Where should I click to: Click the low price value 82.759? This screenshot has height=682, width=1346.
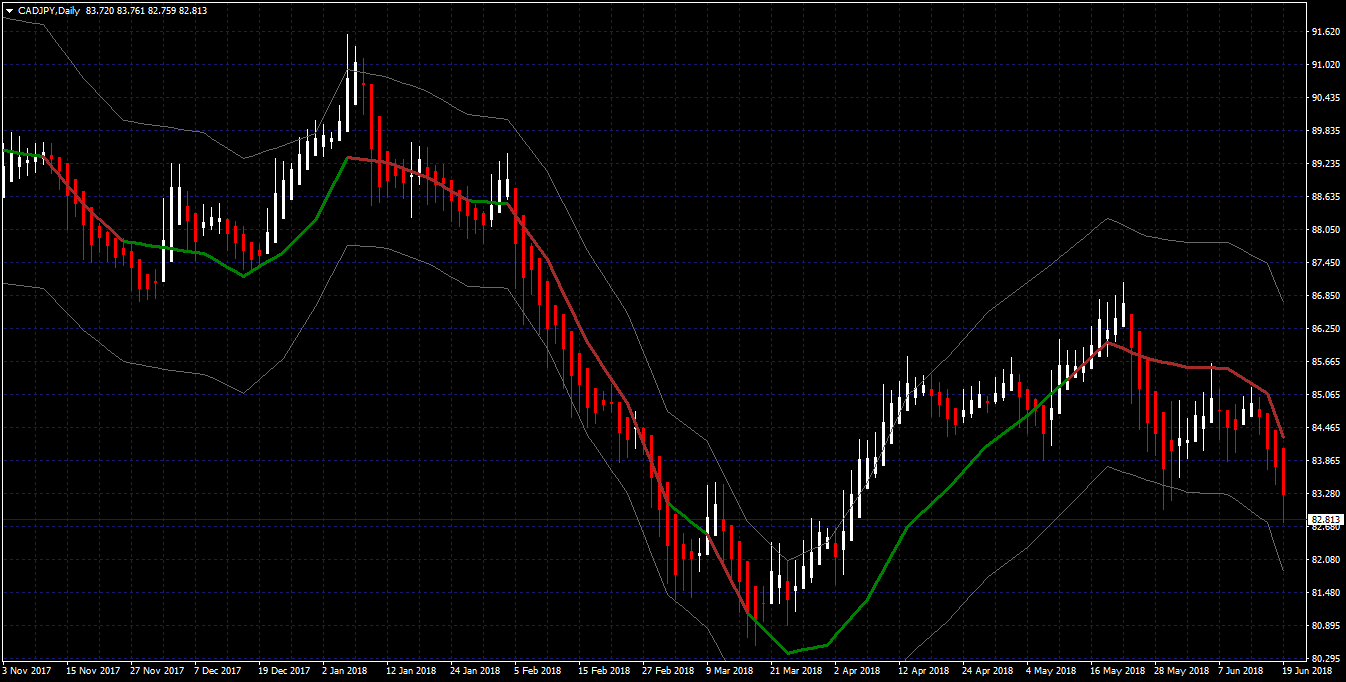161,10
